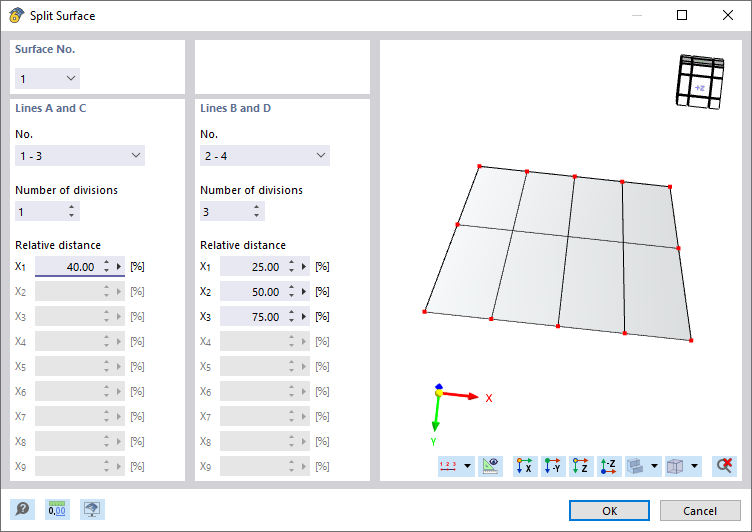The image size is (752, 532).
Task: Click the dimension visibility icon with eye
Action: (x=490, y=466)
